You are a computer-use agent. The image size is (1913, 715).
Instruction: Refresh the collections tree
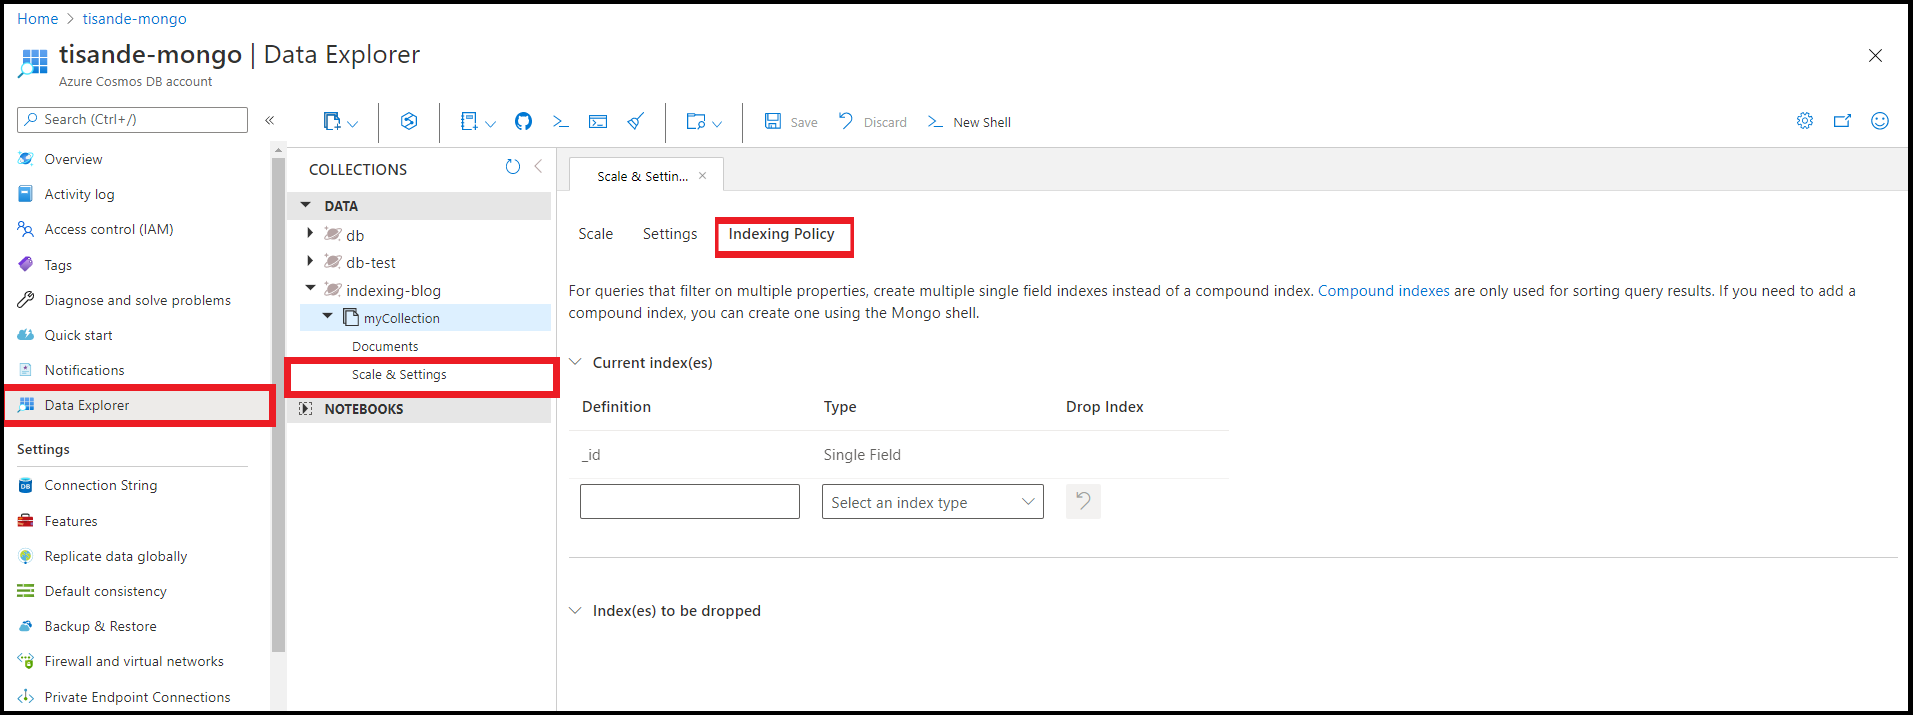tap(513, 167)
